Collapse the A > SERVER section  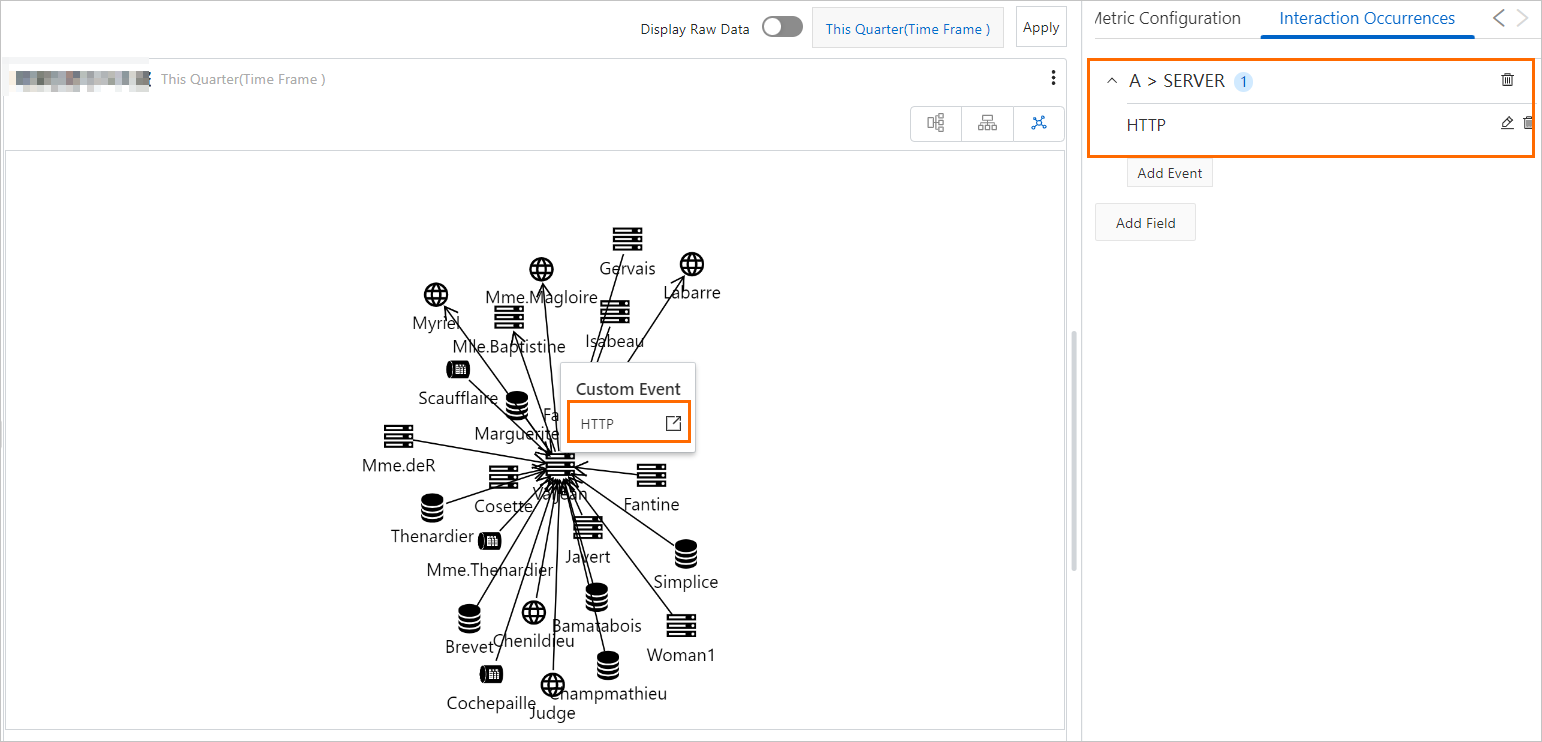pos(1111,81)
